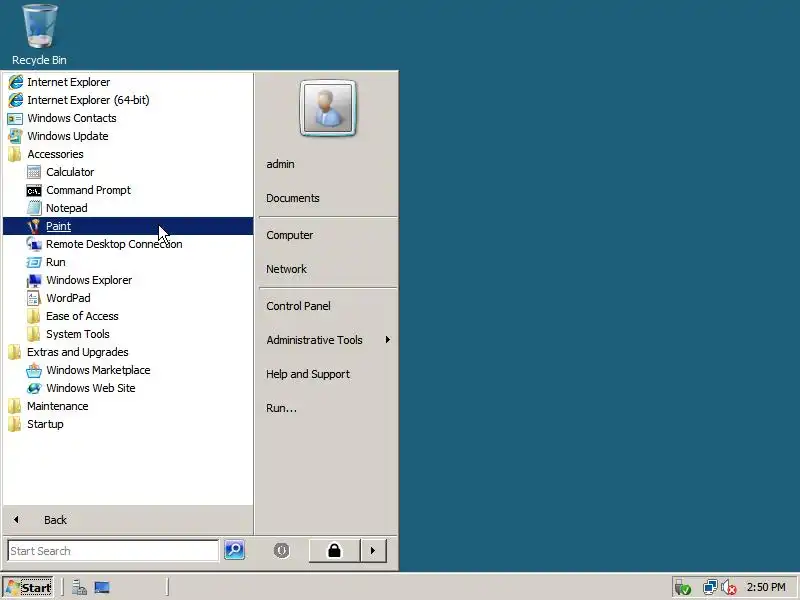Click the Start Search input field

click(113, 551)
